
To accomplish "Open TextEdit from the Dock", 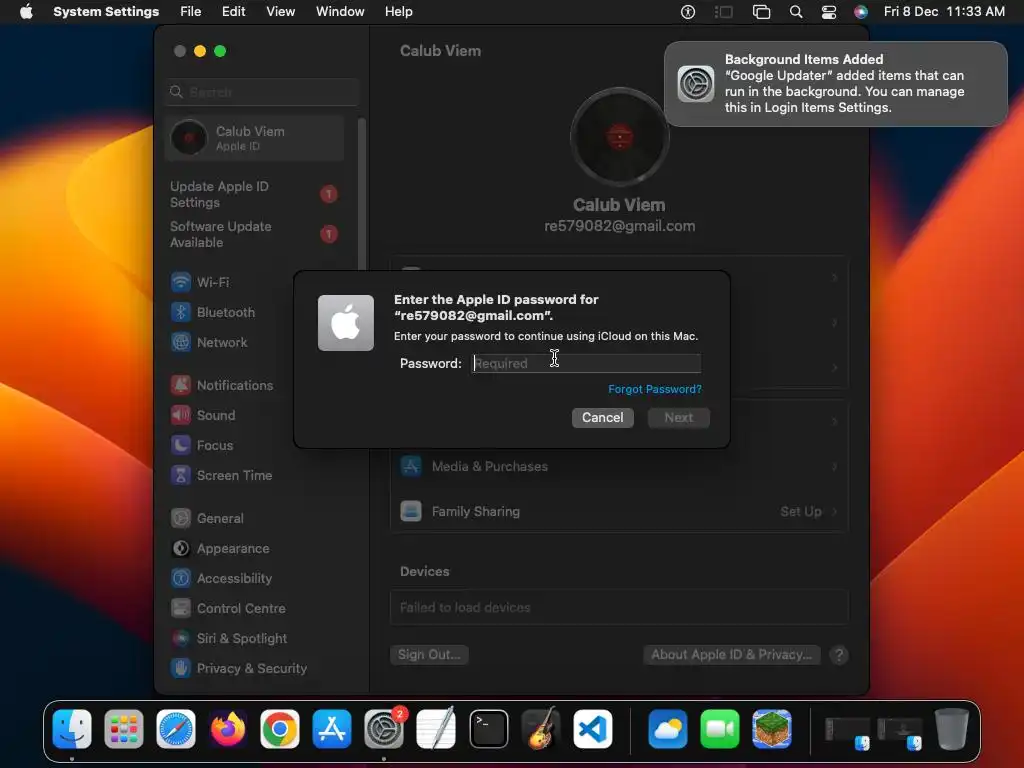I will pos(436,729).
